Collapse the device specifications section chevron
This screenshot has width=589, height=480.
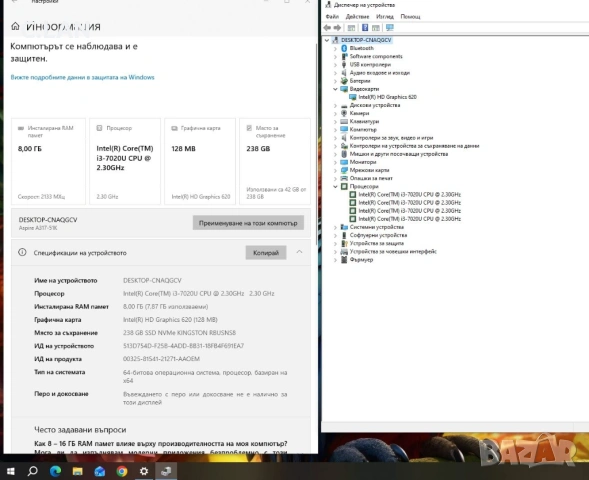pyautogui.click(x=299, y=252)
